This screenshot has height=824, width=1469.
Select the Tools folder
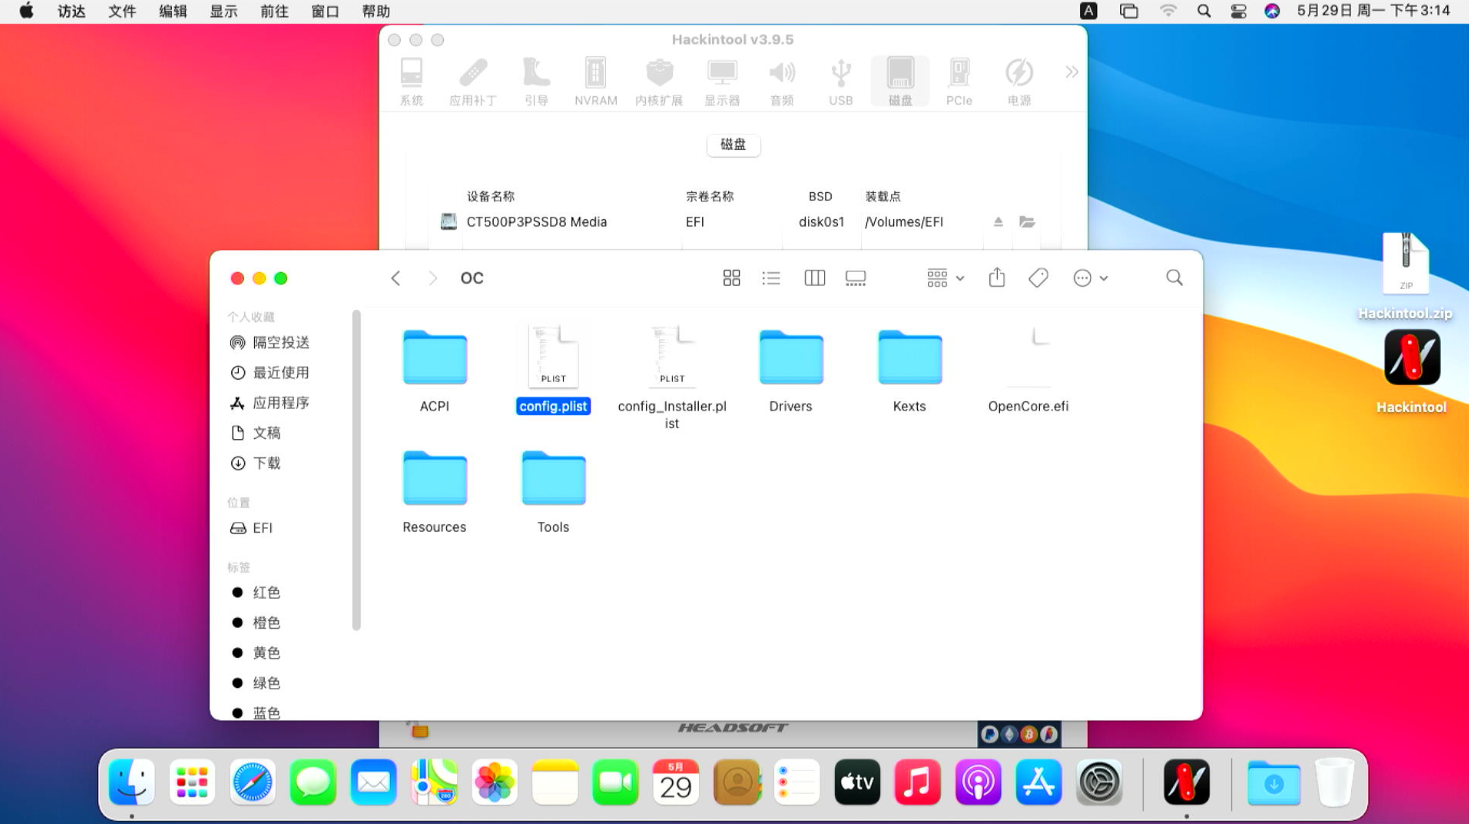pyautogui.click(x=553, y=492)
